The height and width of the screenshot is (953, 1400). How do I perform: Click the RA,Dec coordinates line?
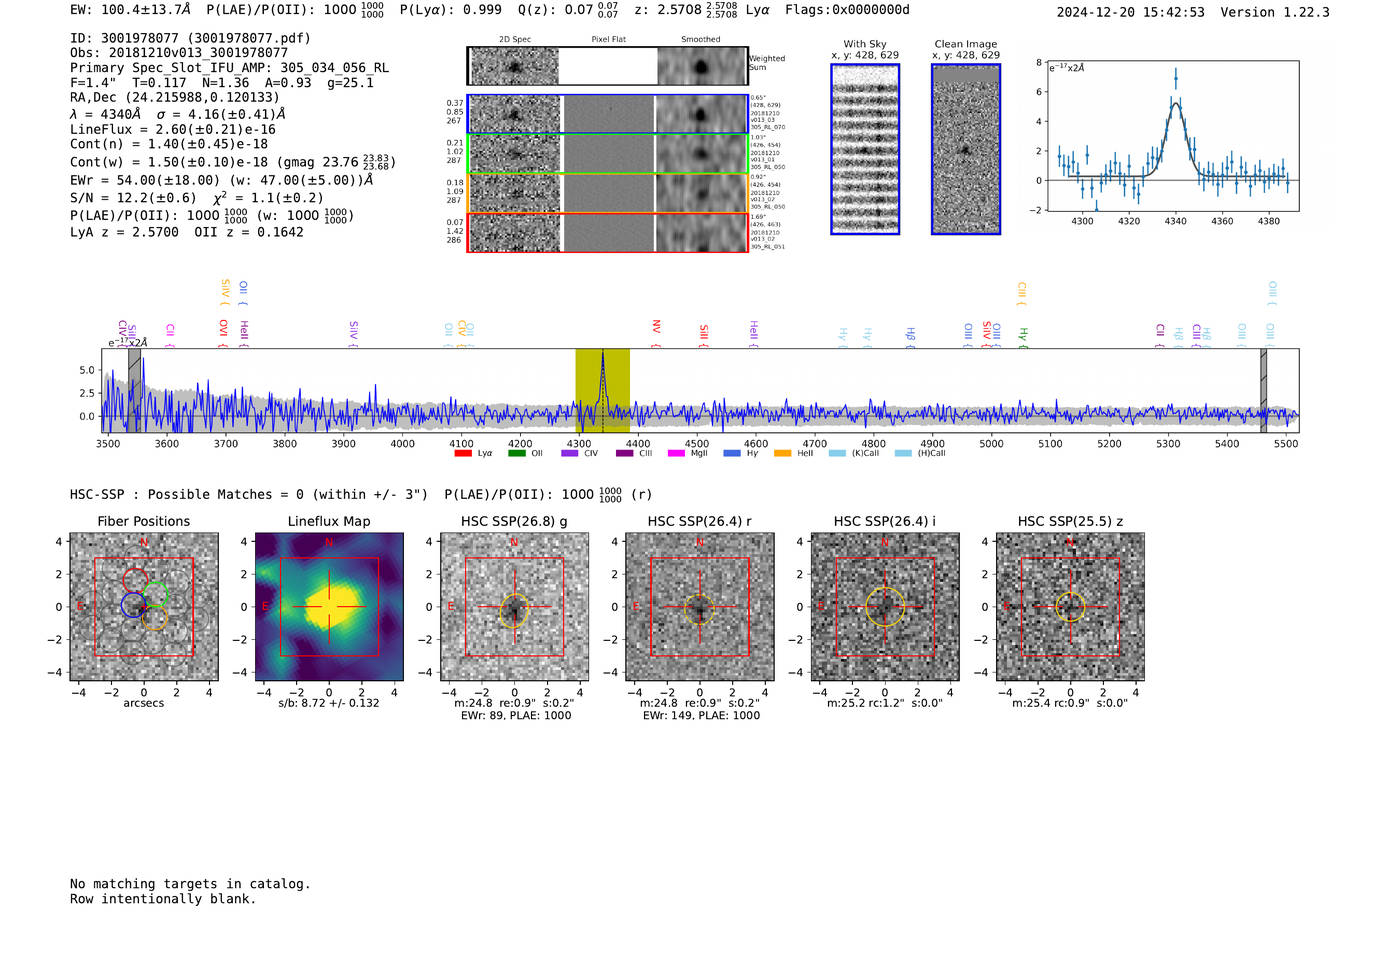[175, 98]
